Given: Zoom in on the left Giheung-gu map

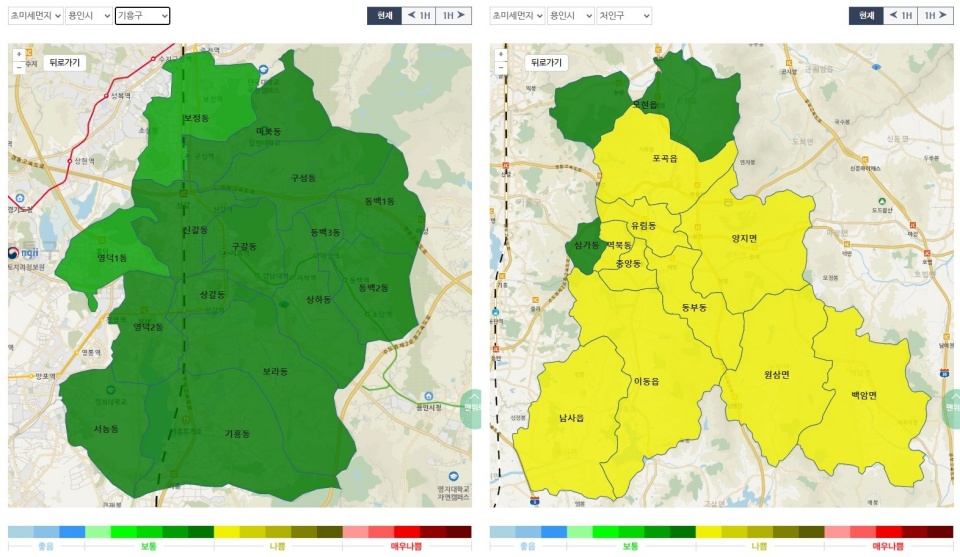Looking at the screenshot, I should (18, 54).
